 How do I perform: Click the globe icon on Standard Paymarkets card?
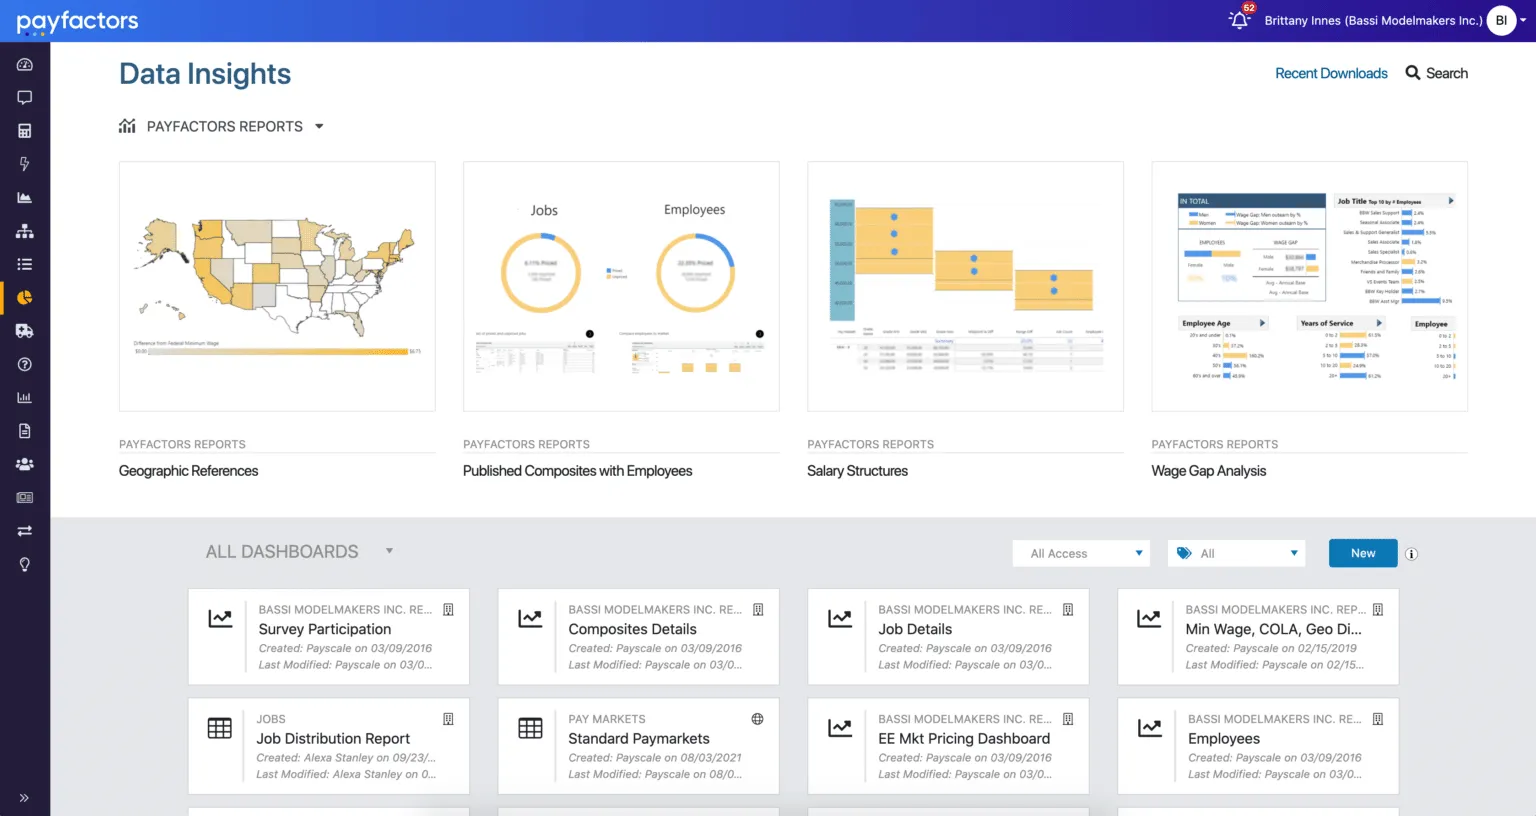point(758,719)
